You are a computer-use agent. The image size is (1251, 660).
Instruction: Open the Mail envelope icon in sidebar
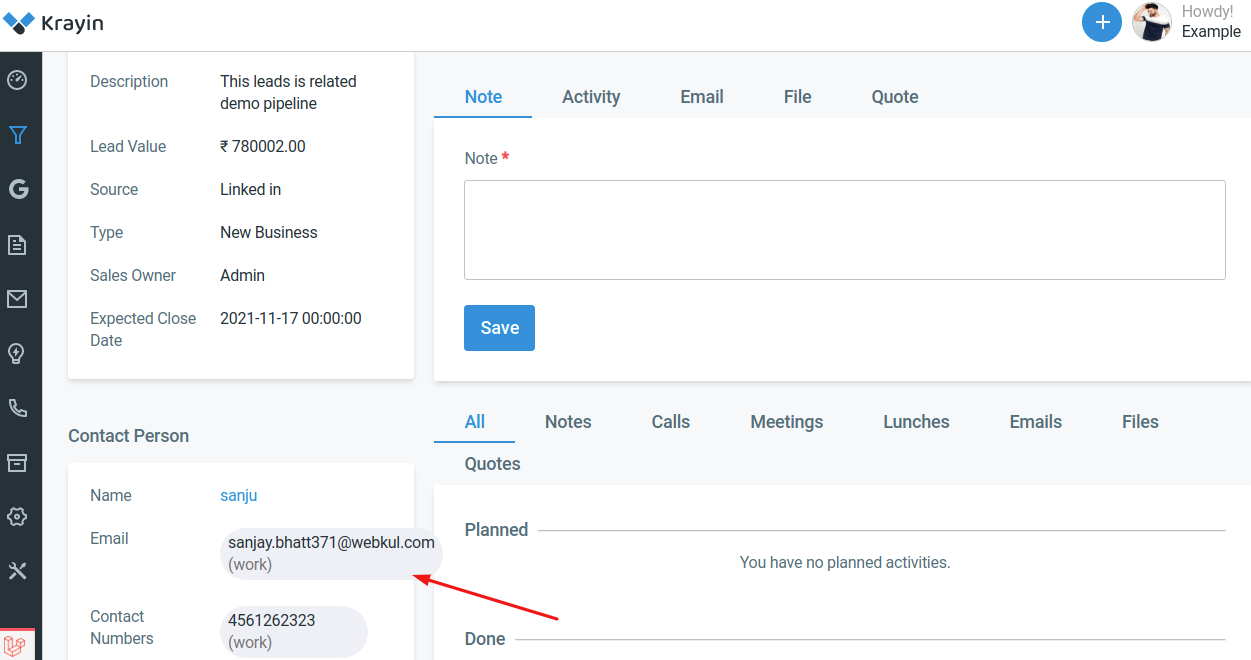pyautogui.click(x=18, y=298)
